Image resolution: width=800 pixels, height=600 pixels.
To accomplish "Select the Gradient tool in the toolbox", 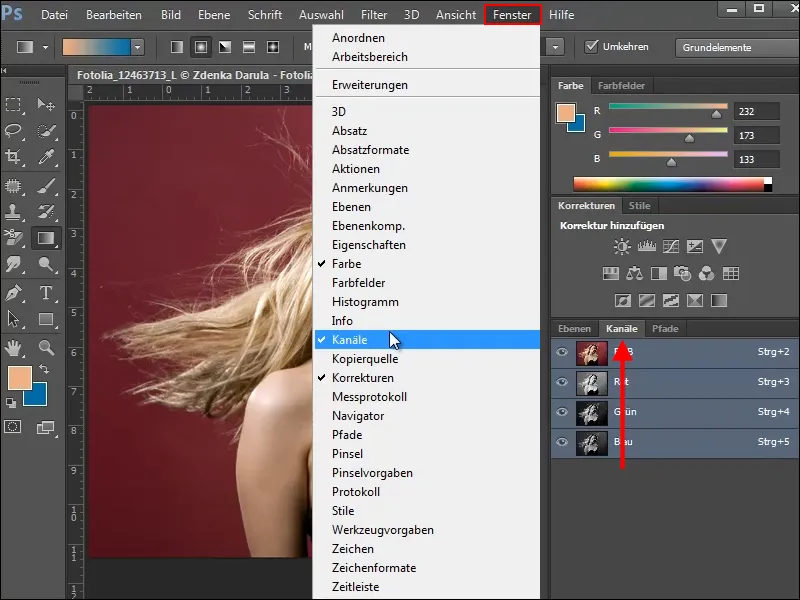I will [46, 238].
